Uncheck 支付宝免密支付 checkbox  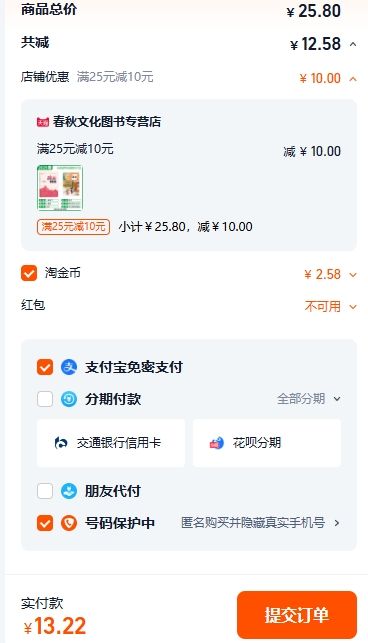tap(45, 367)
